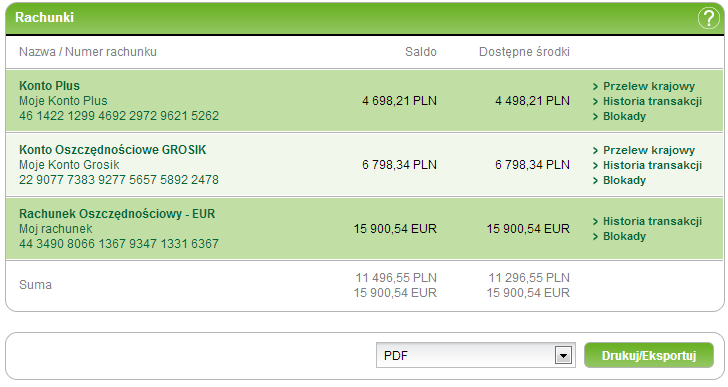Select the Rachunek Oszczędnościowy - EUR account name
Image resolution: width=728 pixels, height=387 pixels.
pos(117,214)
